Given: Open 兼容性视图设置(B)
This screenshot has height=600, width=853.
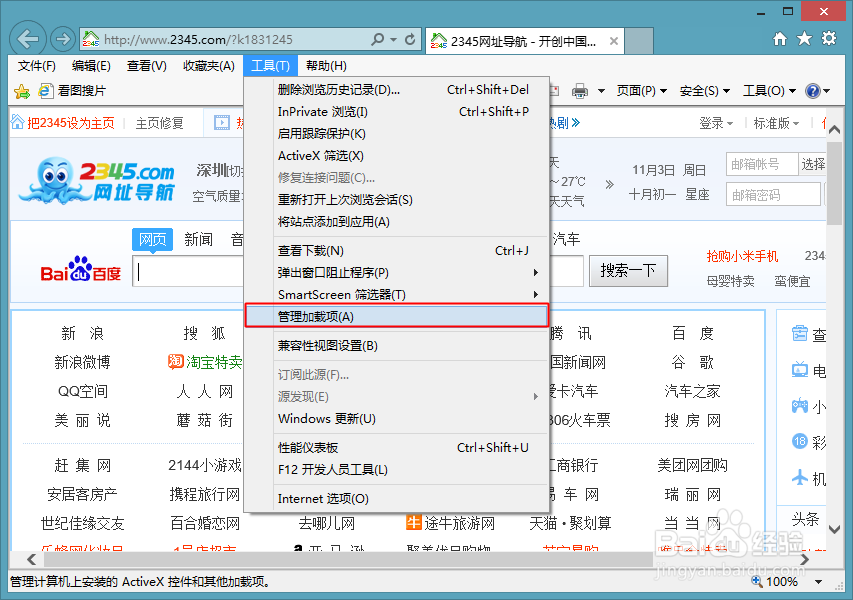Looking at the screenshot, I should tap(397, 345).
